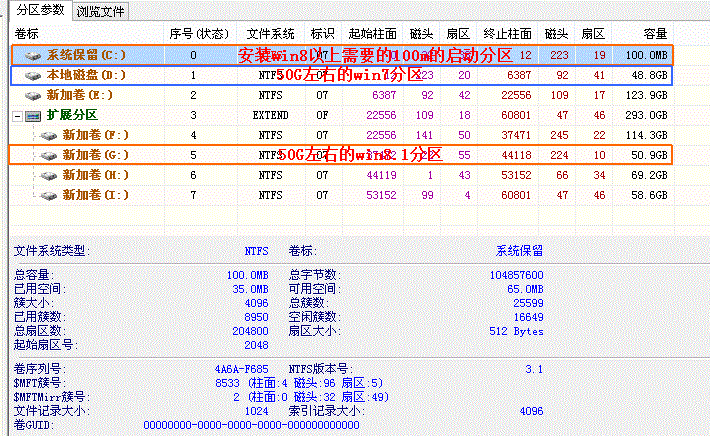Collapse the 扩展分区 tree node
This screenshot has width=710, height=436.
tap(19, 115)
